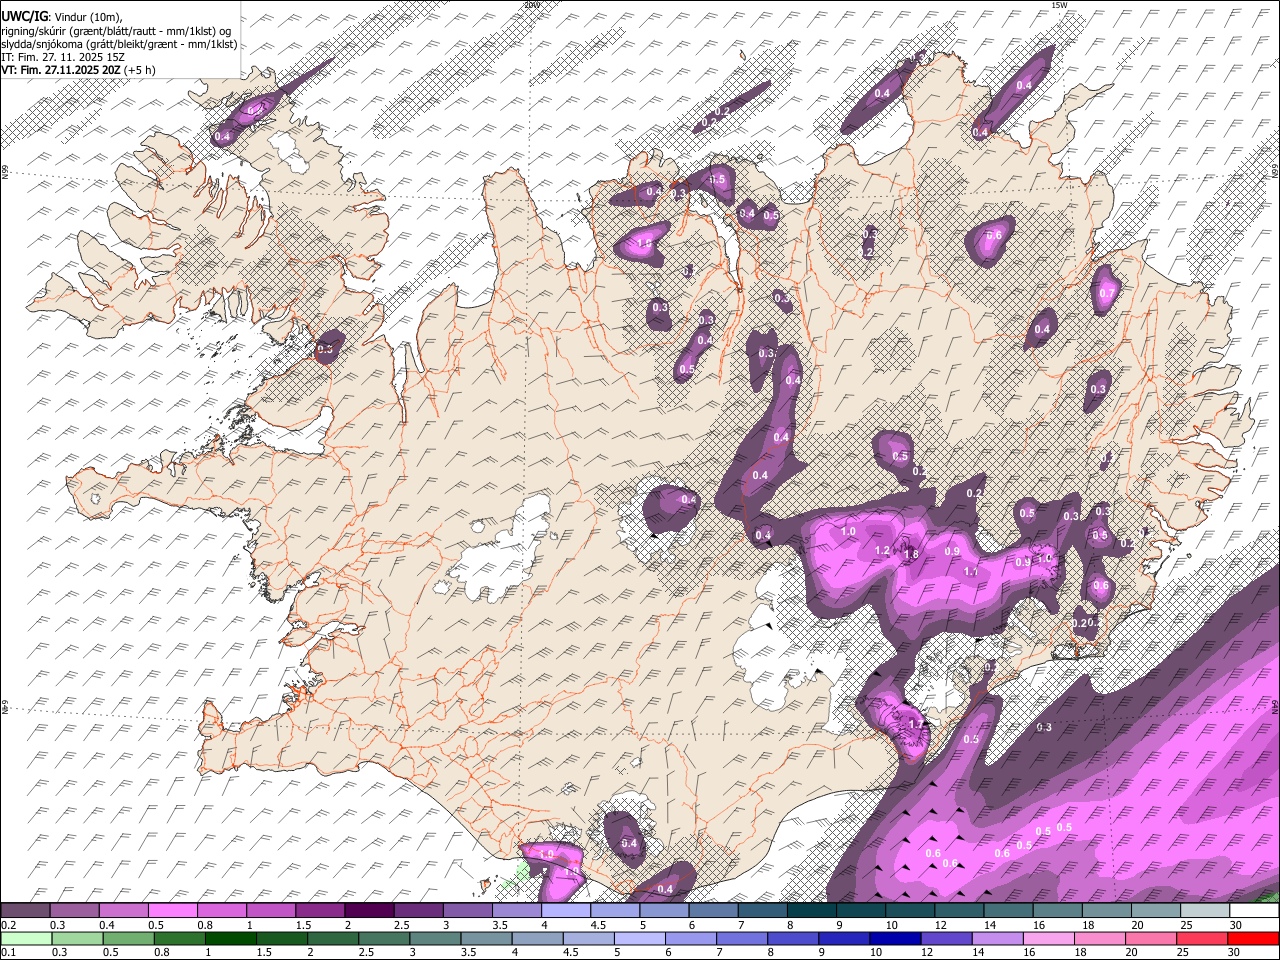The image size is (1280, 960).
Task: Select the darkest green 1 swatch in the lower legend
Action: tap(230, 938)
